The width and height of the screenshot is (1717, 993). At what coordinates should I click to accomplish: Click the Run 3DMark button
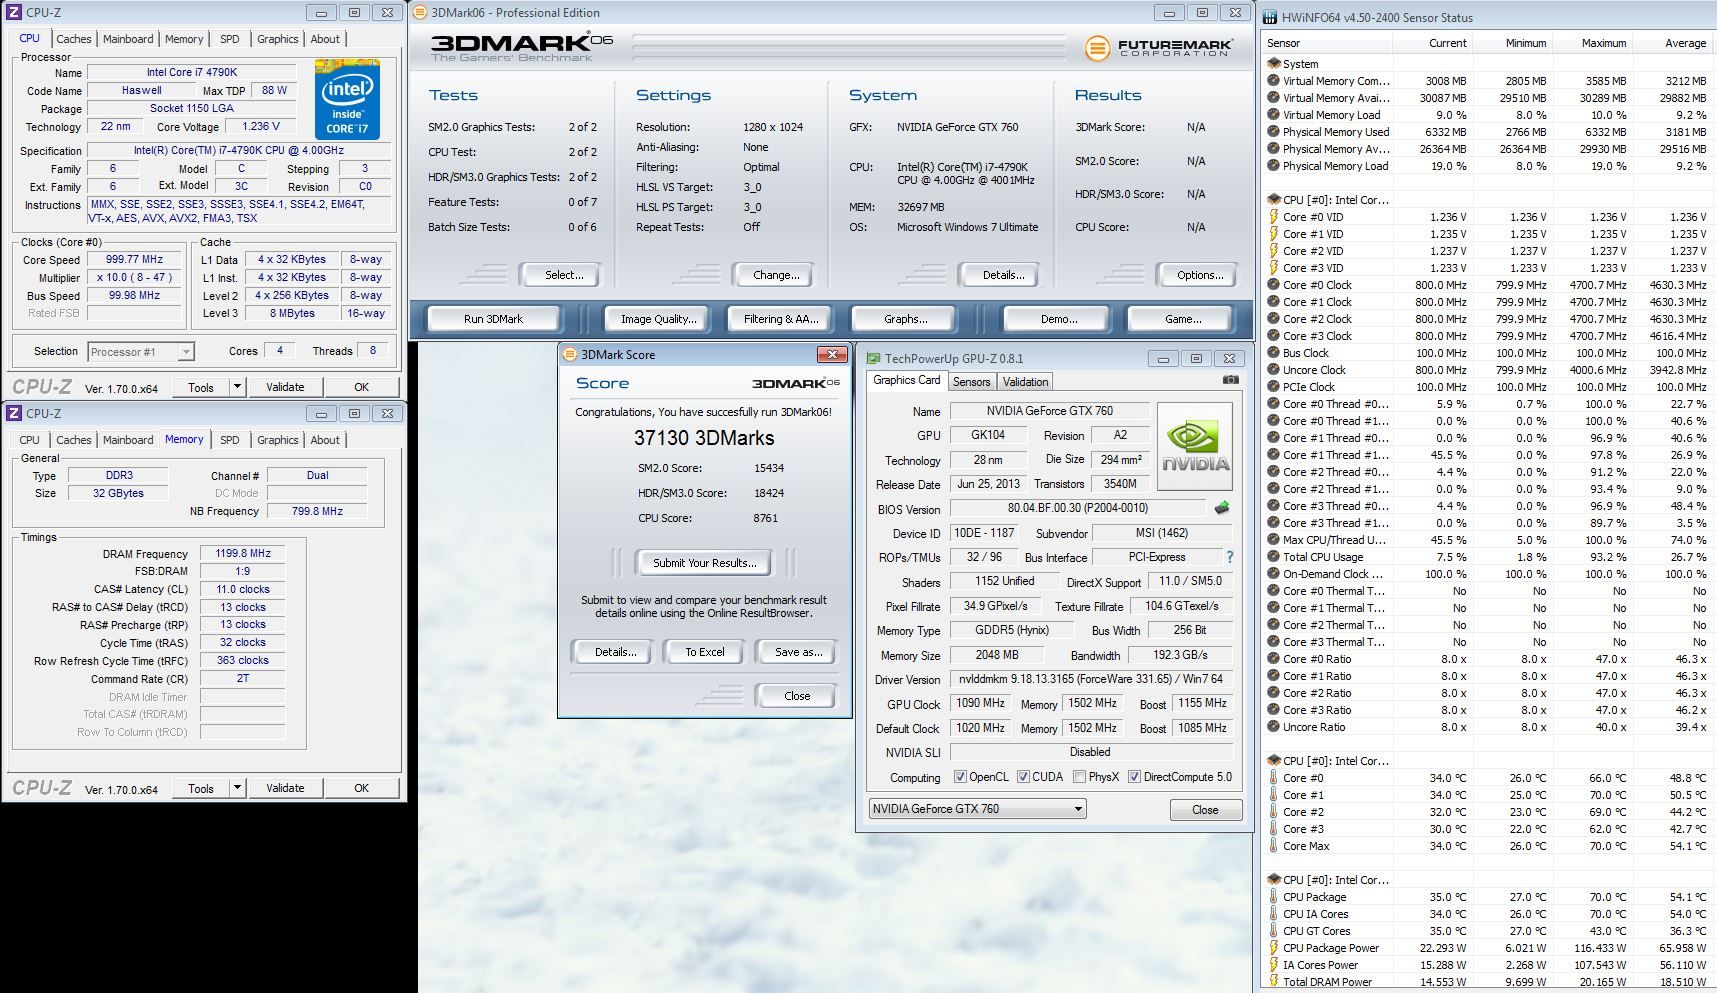tap(493, 319)
